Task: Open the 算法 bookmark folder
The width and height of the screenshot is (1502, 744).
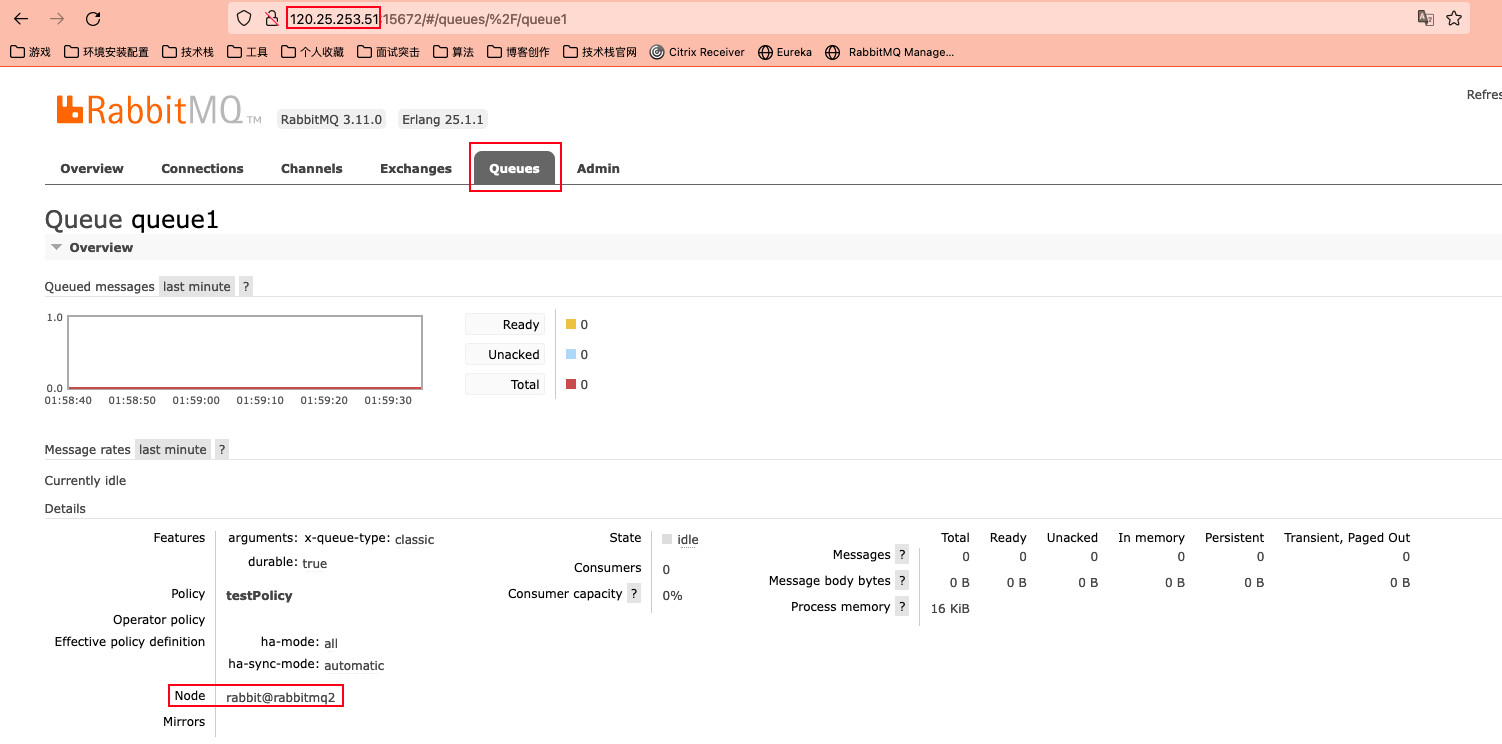Action: pos(453,52)
